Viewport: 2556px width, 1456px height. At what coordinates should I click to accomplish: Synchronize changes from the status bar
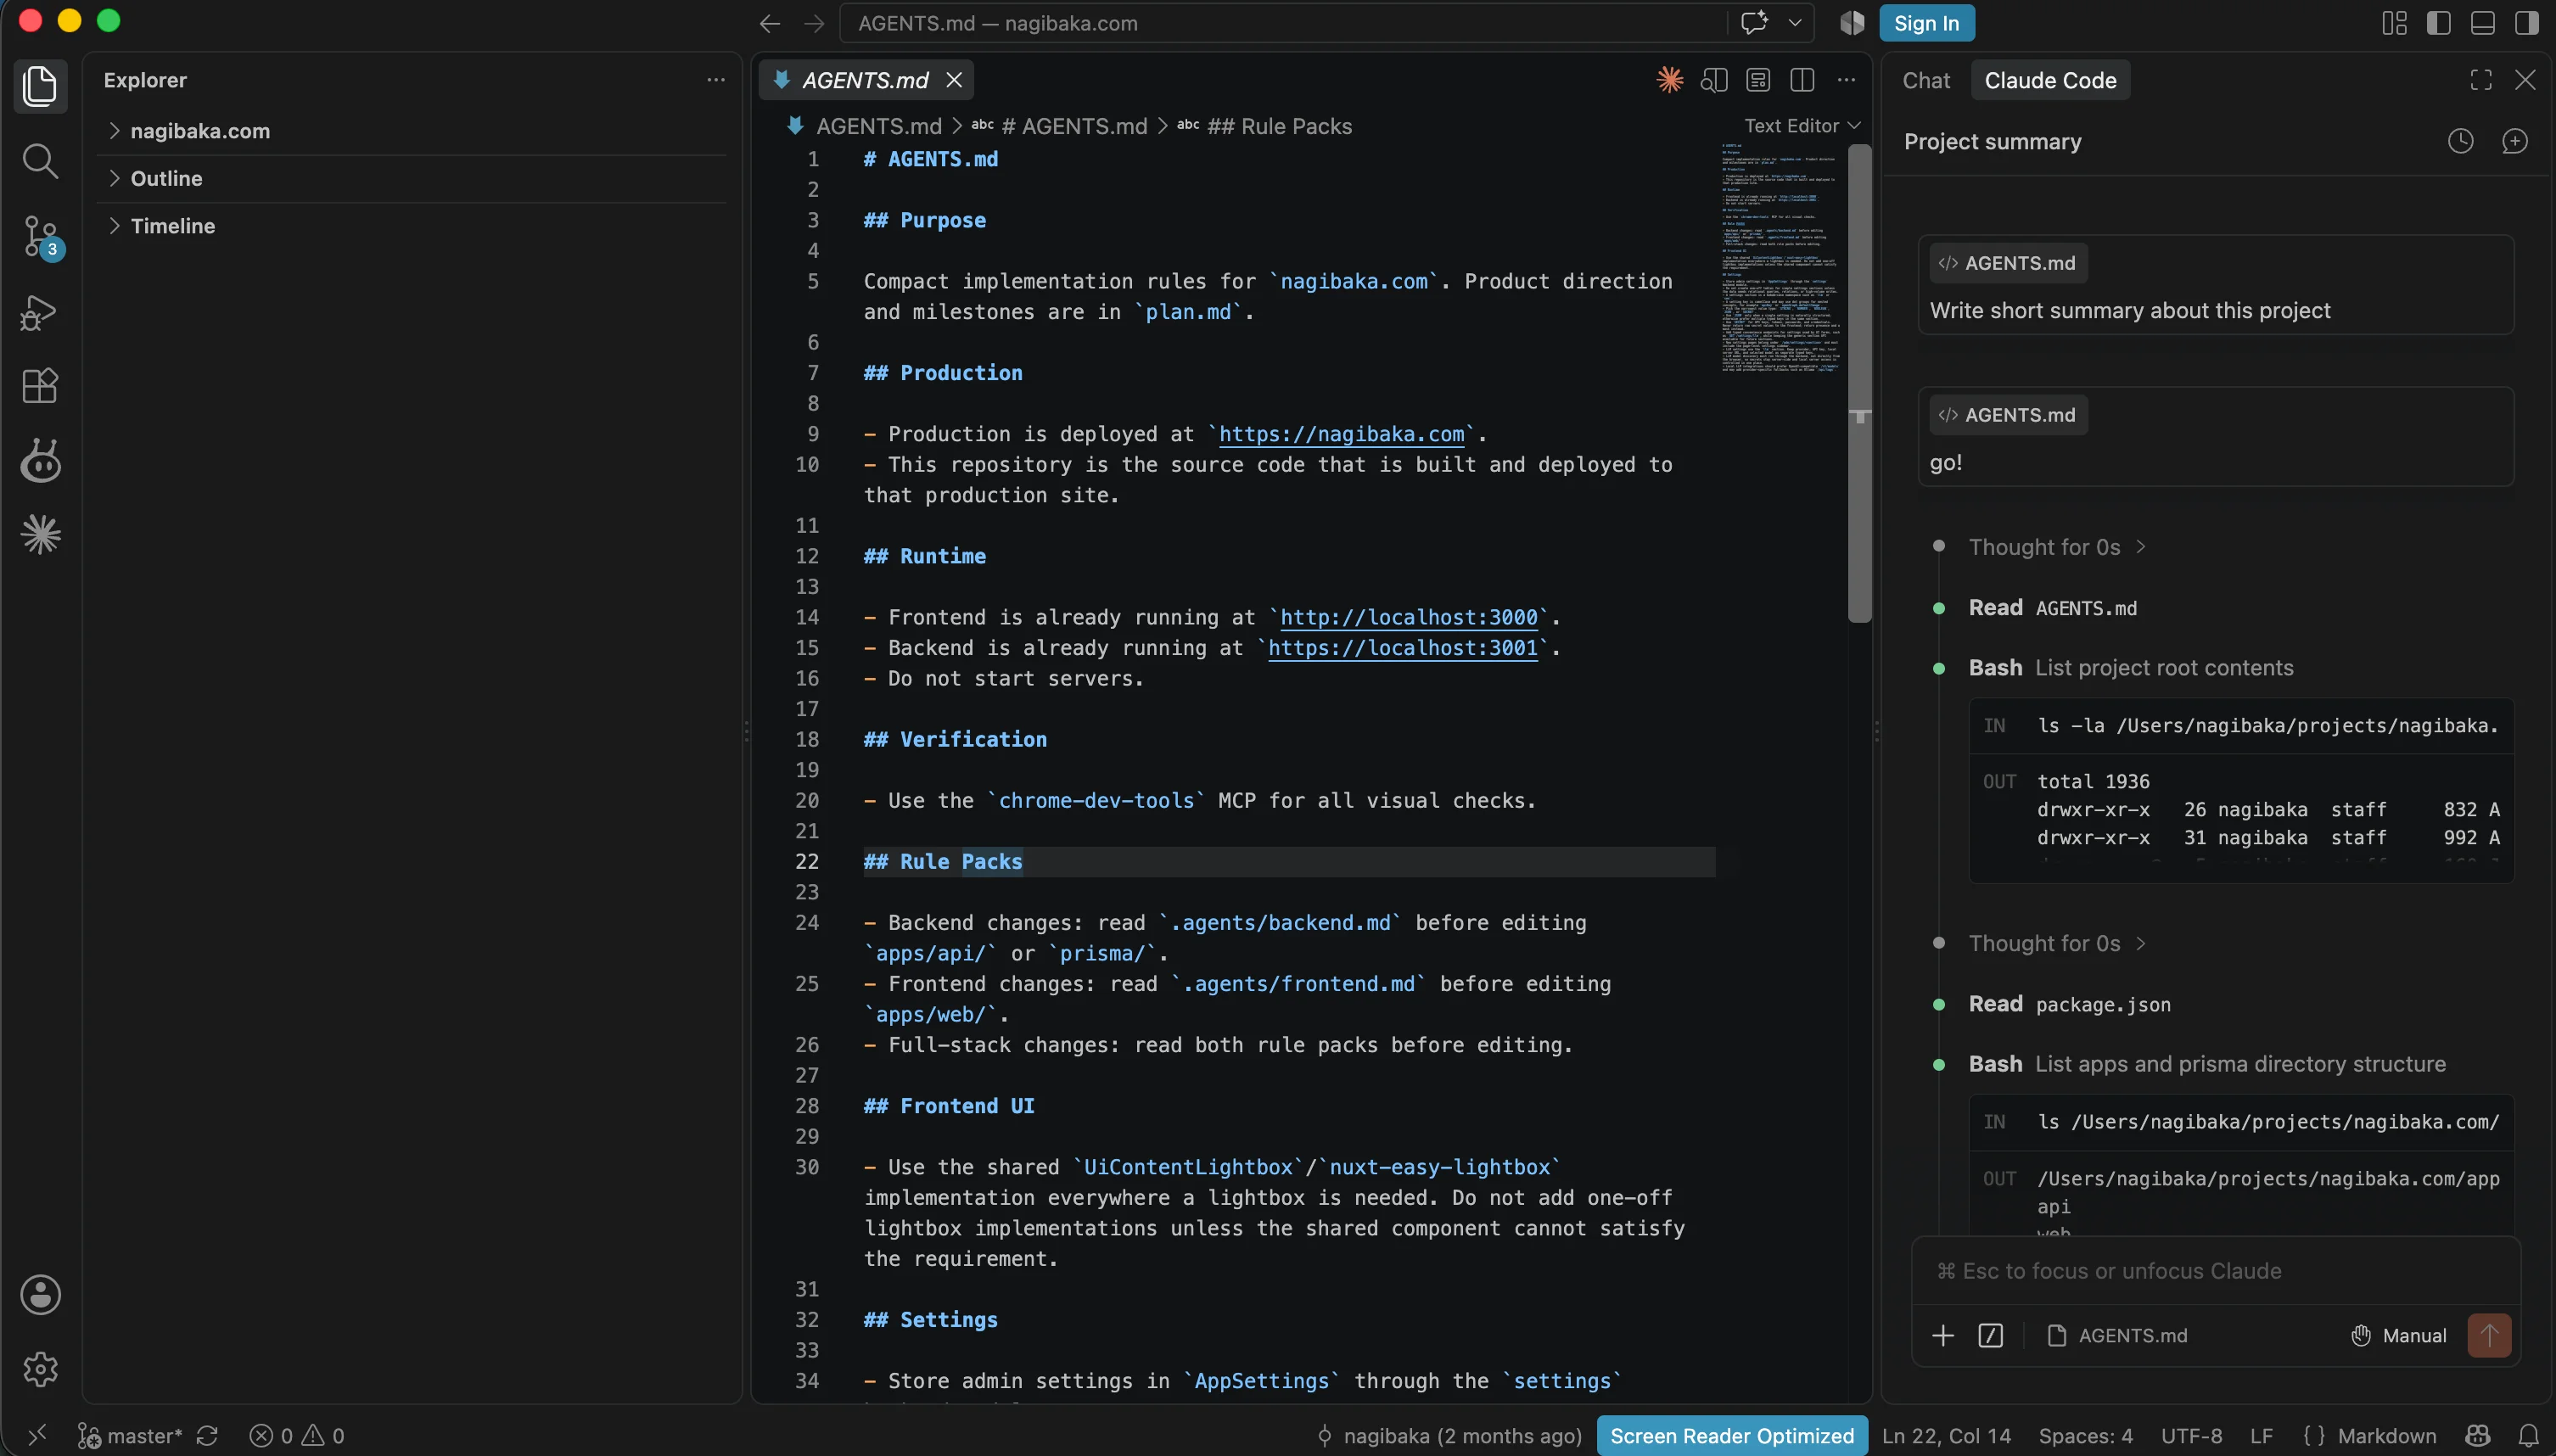[x=207, y=1436]
